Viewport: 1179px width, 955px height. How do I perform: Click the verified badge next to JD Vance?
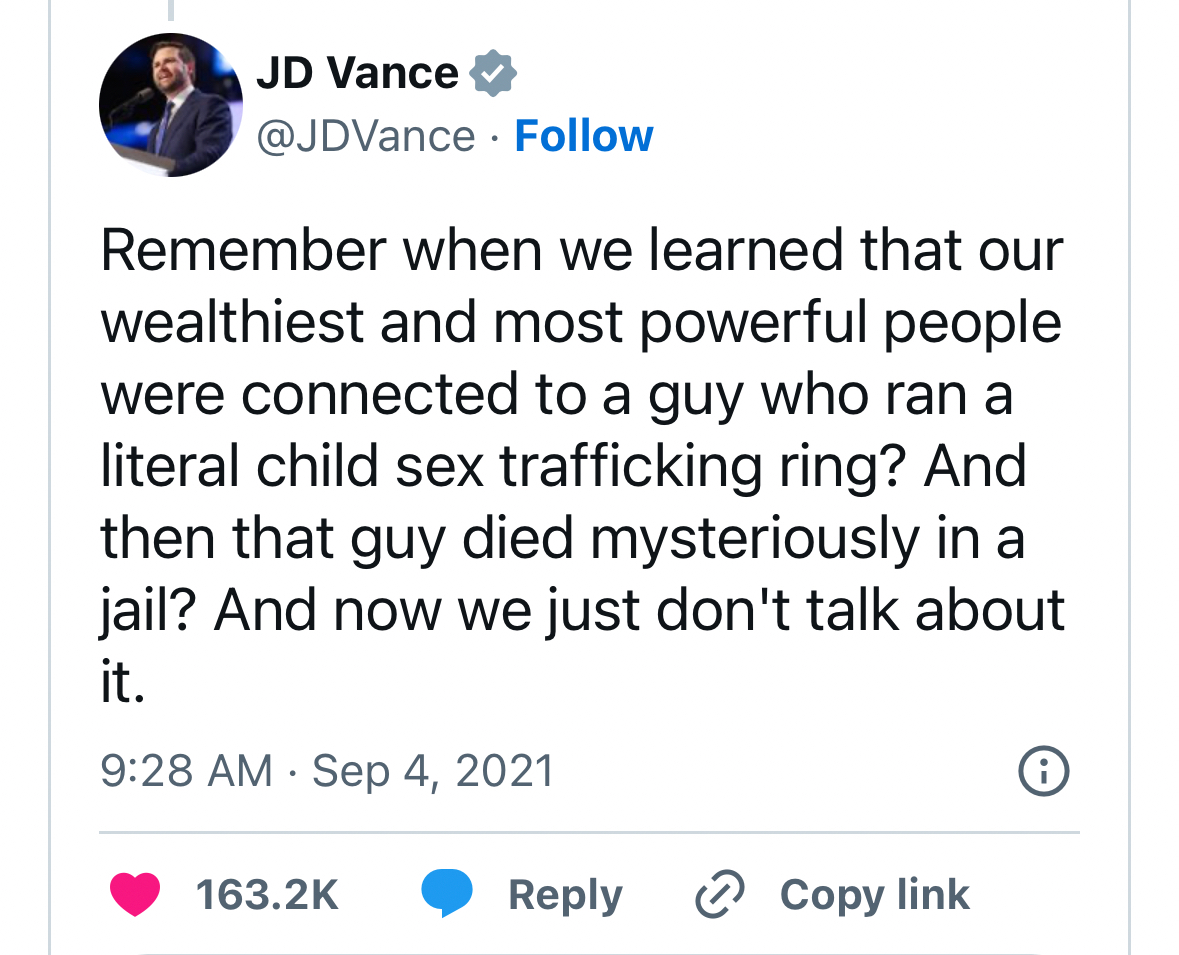tap(493, 73)
